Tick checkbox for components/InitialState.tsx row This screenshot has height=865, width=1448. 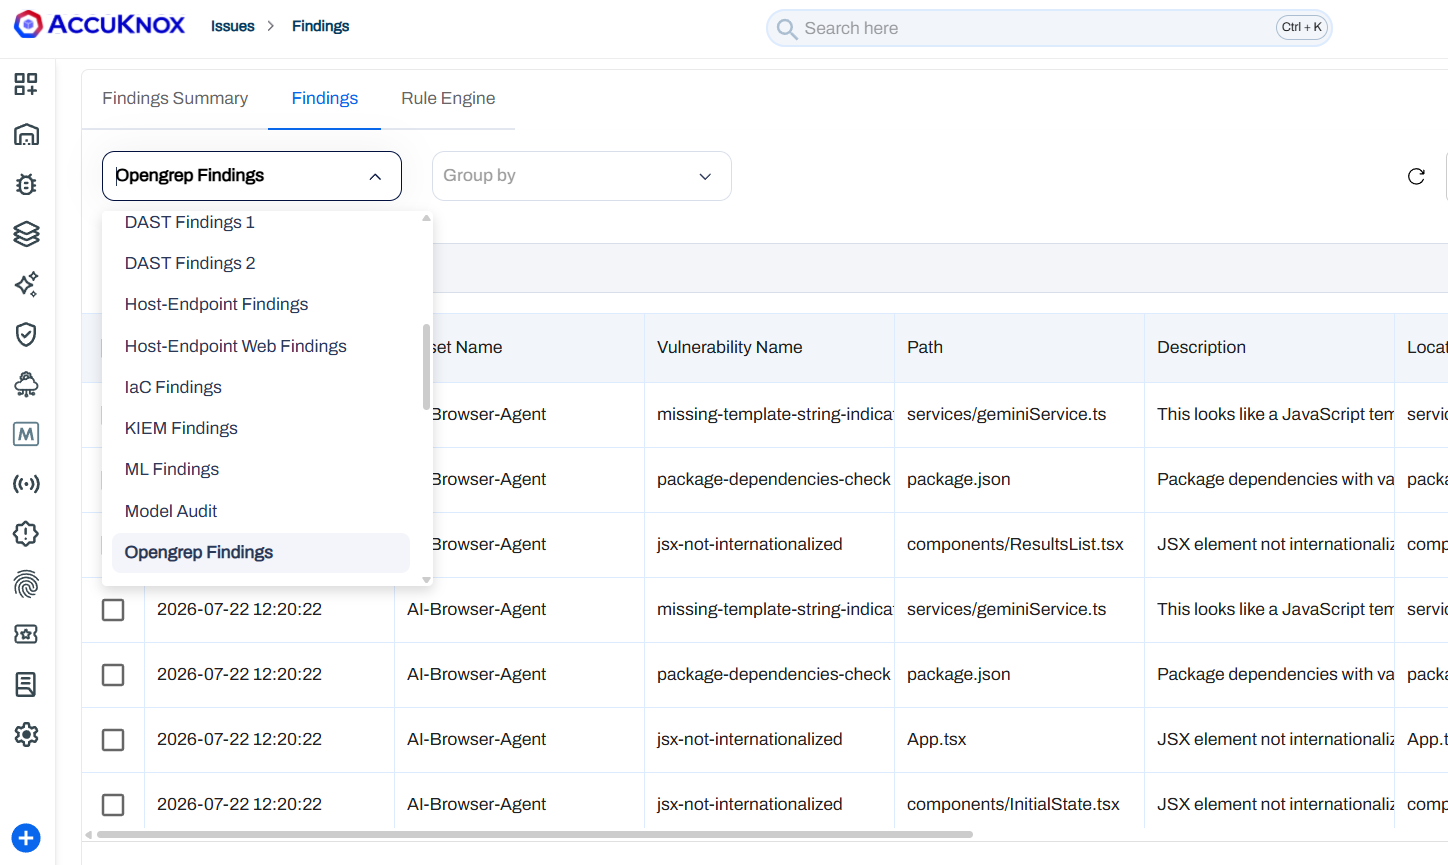[x=113, y=805]
